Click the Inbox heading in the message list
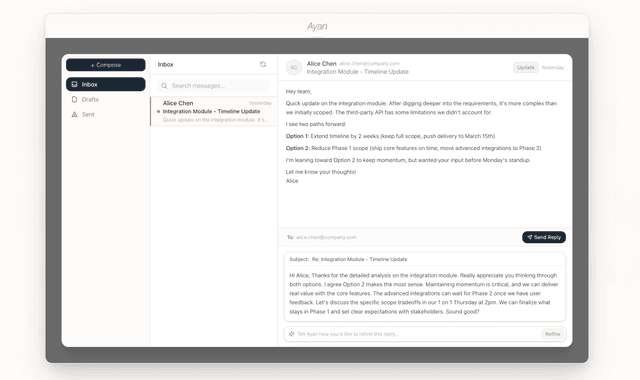Image resolution: width=640 pixels, height=380 pixels. click(x=165, y=64)
